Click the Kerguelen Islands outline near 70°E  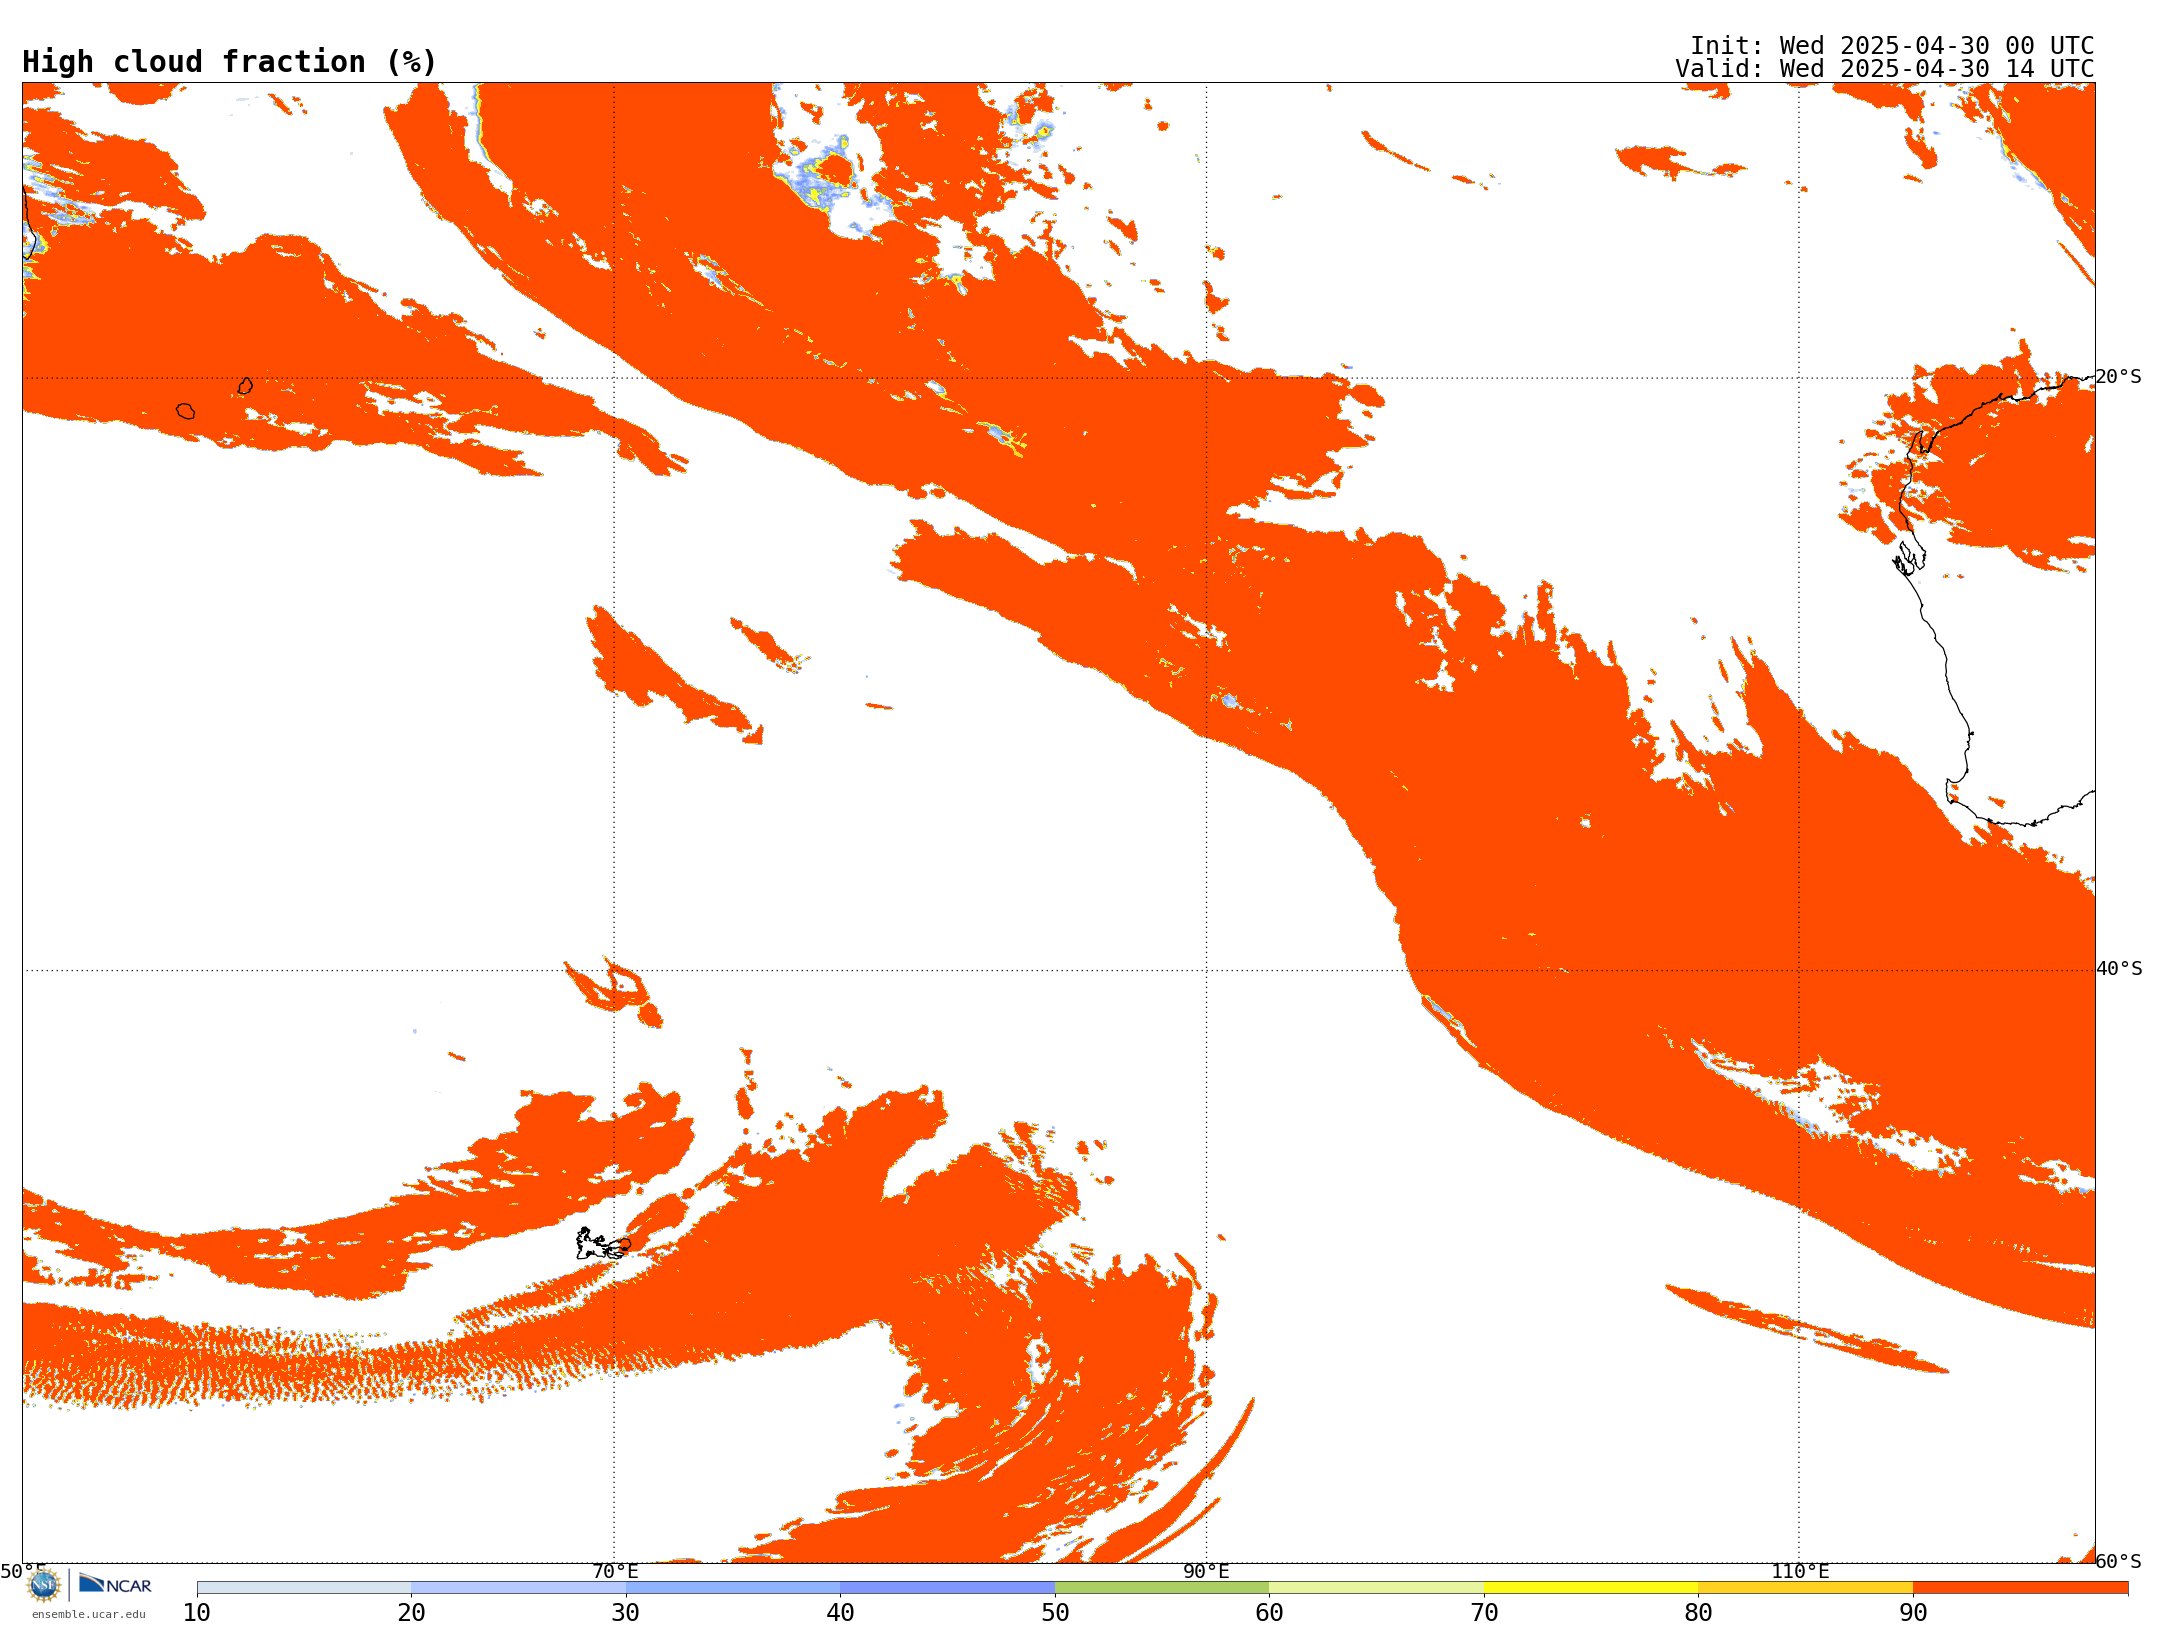tap(603, 1244)
